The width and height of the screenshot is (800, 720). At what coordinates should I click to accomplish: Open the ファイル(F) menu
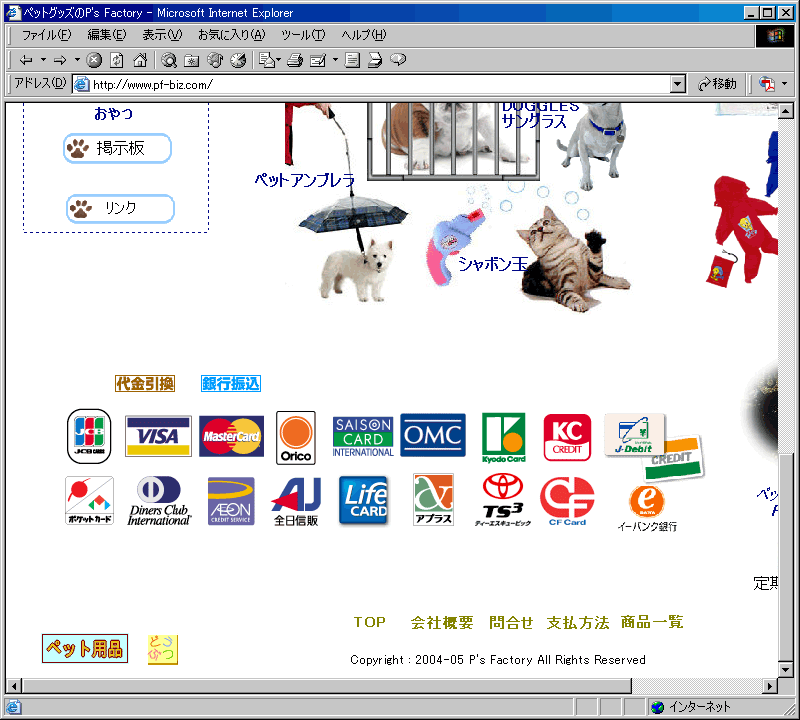pyautogui.click(x=46, y=35)
